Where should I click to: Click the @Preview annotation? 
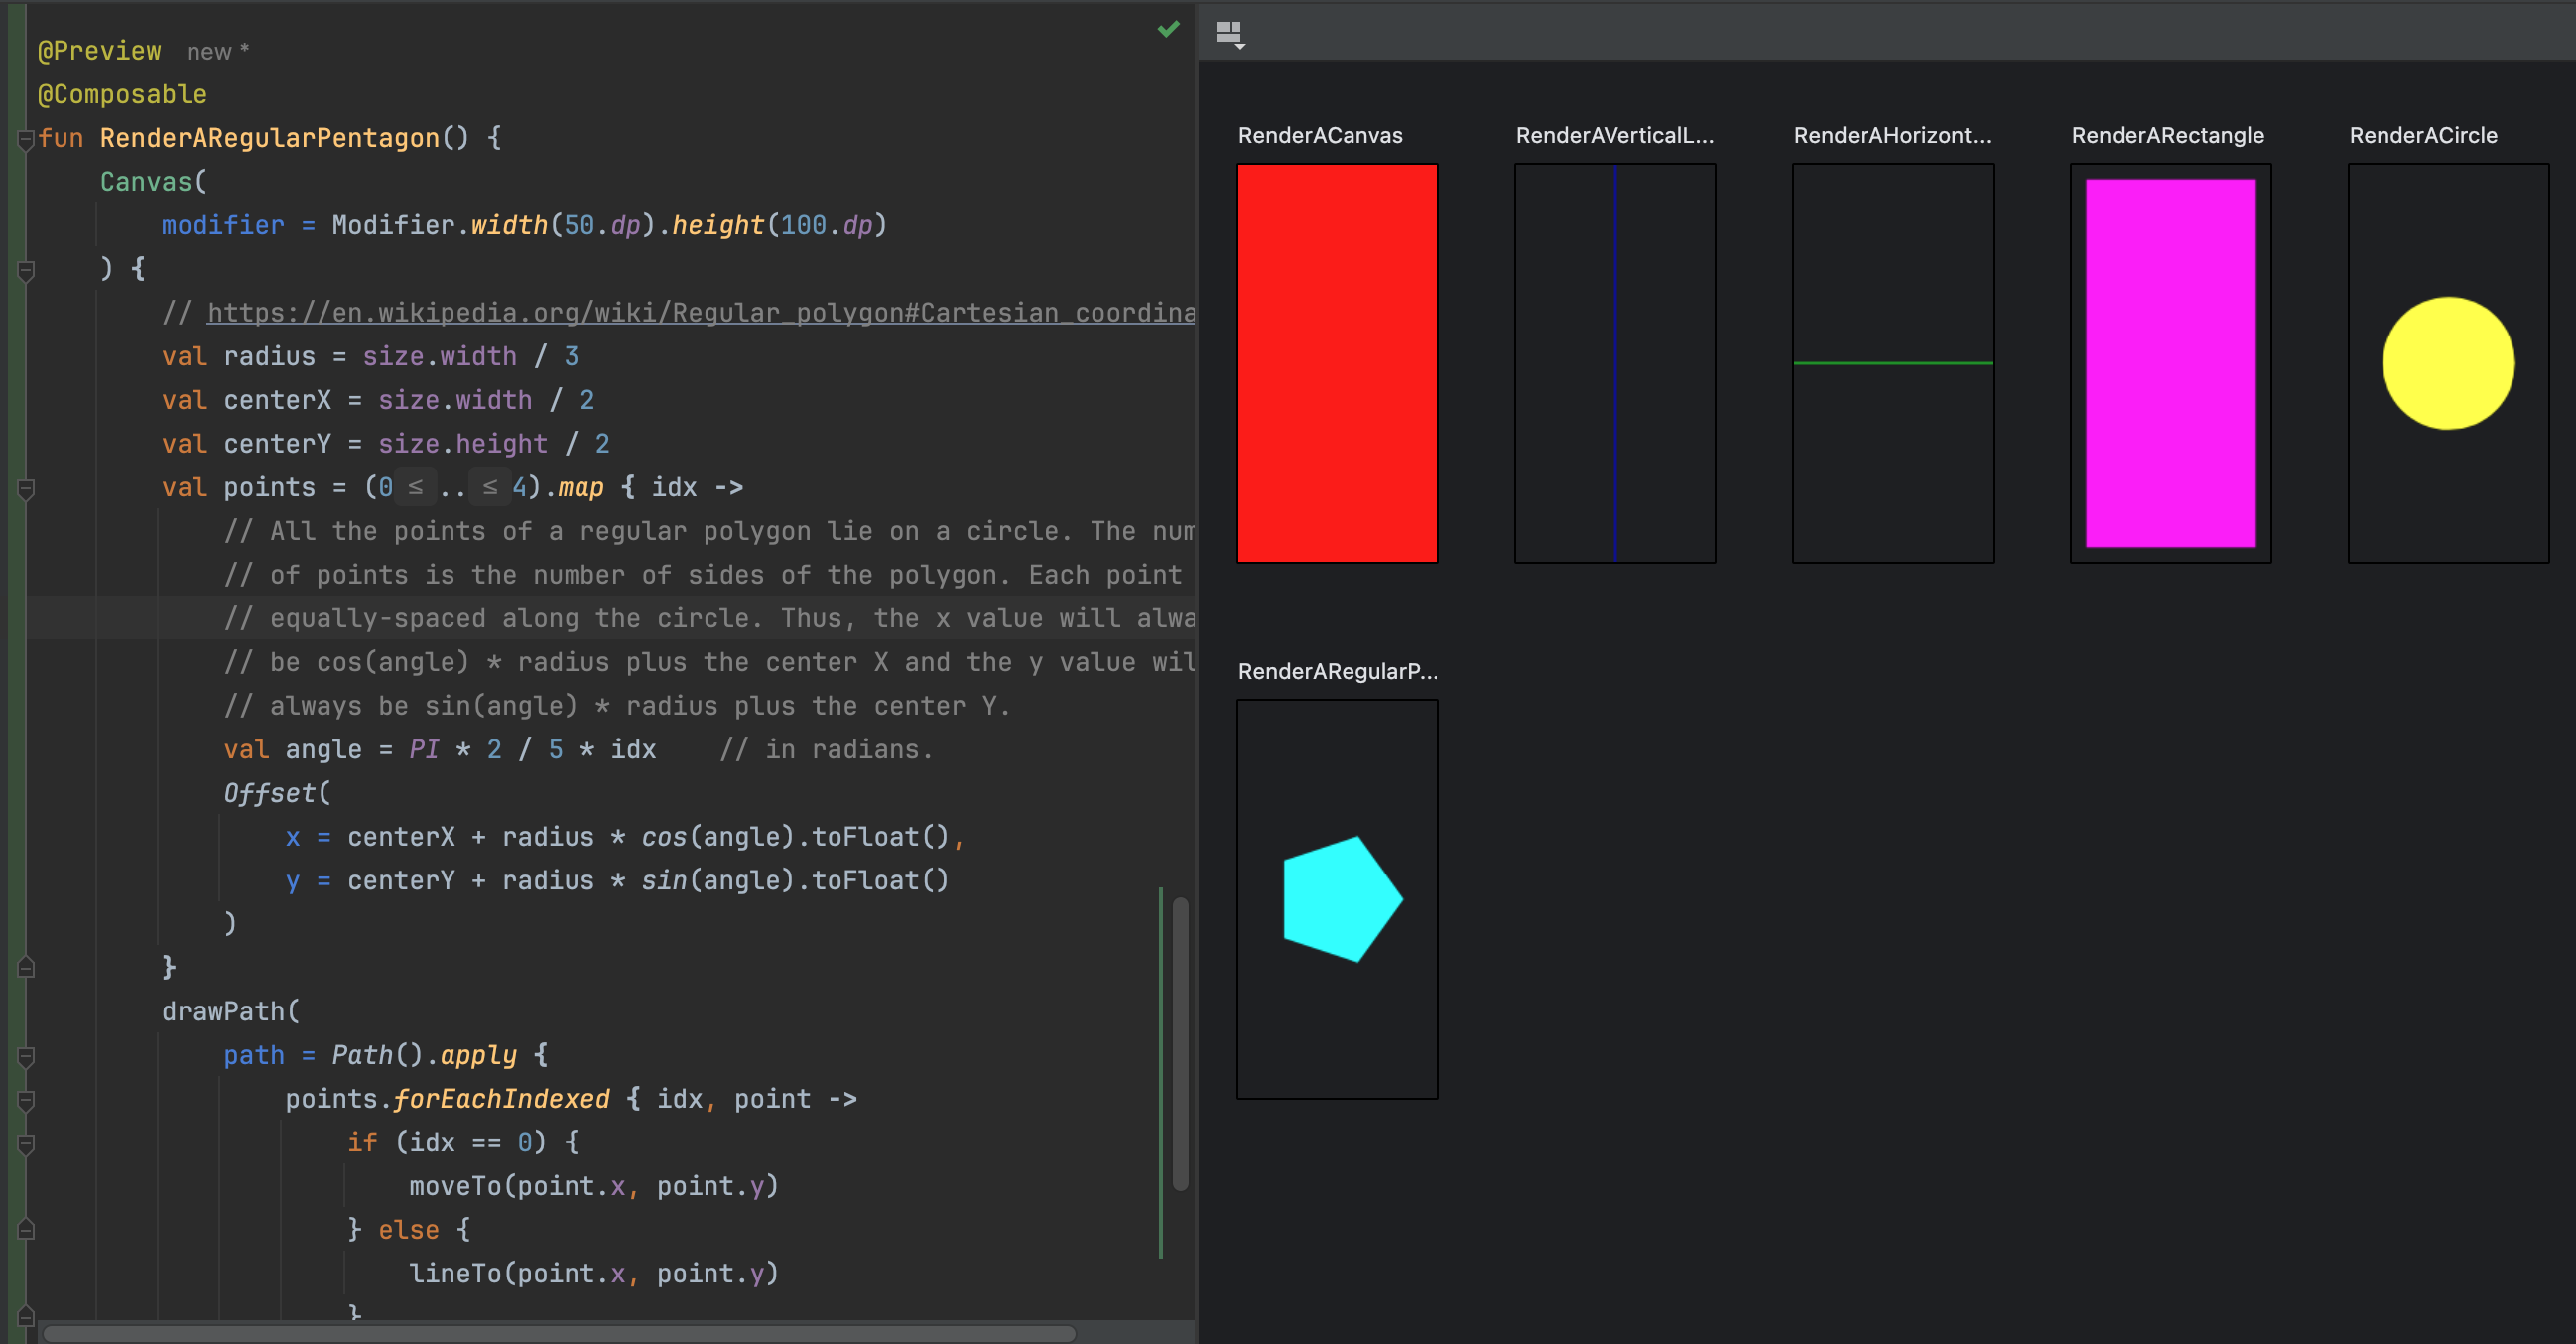99,51
